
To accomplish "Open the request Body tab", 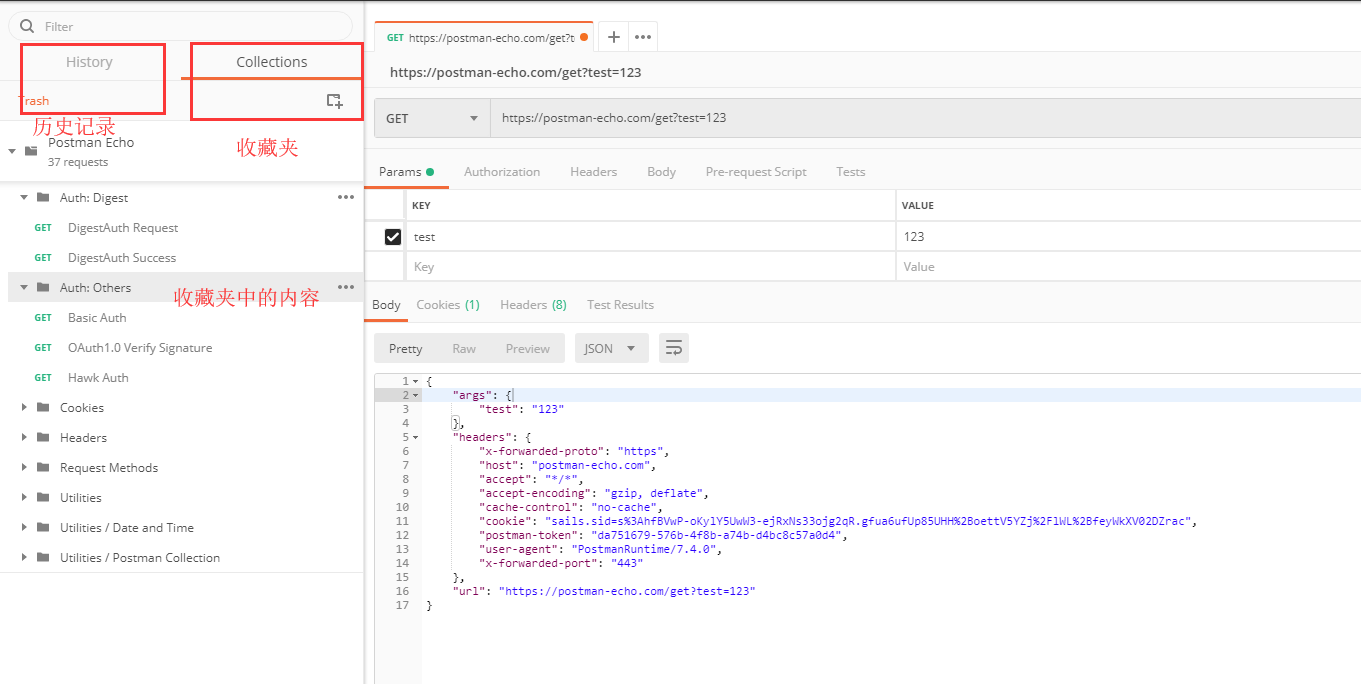I will click(x=662, y=172).
